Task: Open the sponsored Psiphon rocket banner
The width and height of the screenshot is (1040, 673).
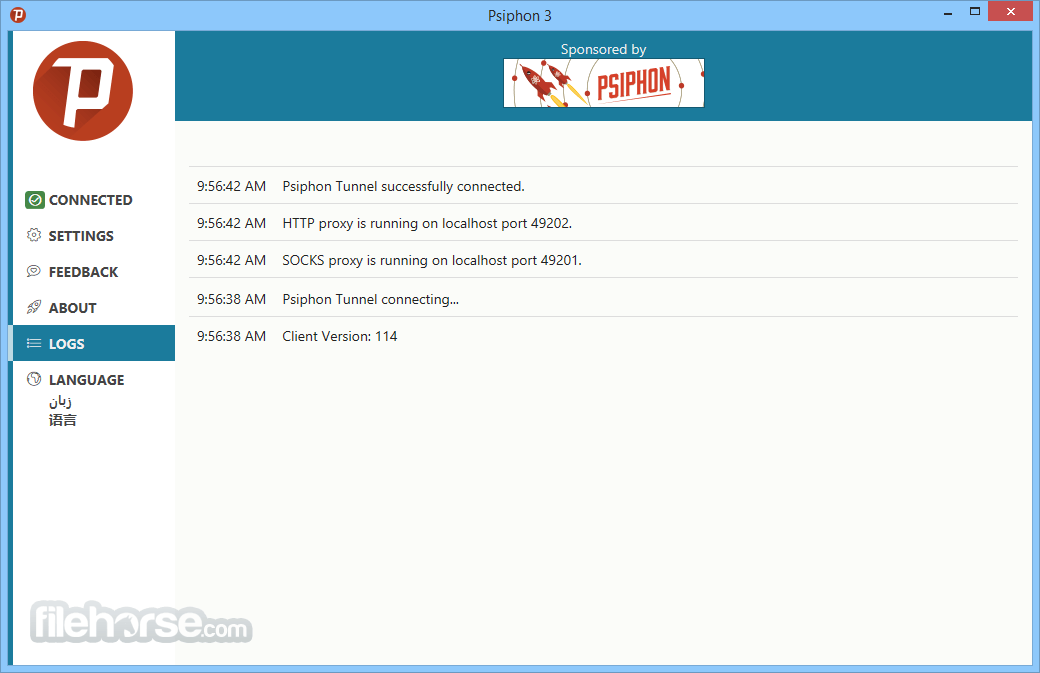Action: (x=604, y=83)
